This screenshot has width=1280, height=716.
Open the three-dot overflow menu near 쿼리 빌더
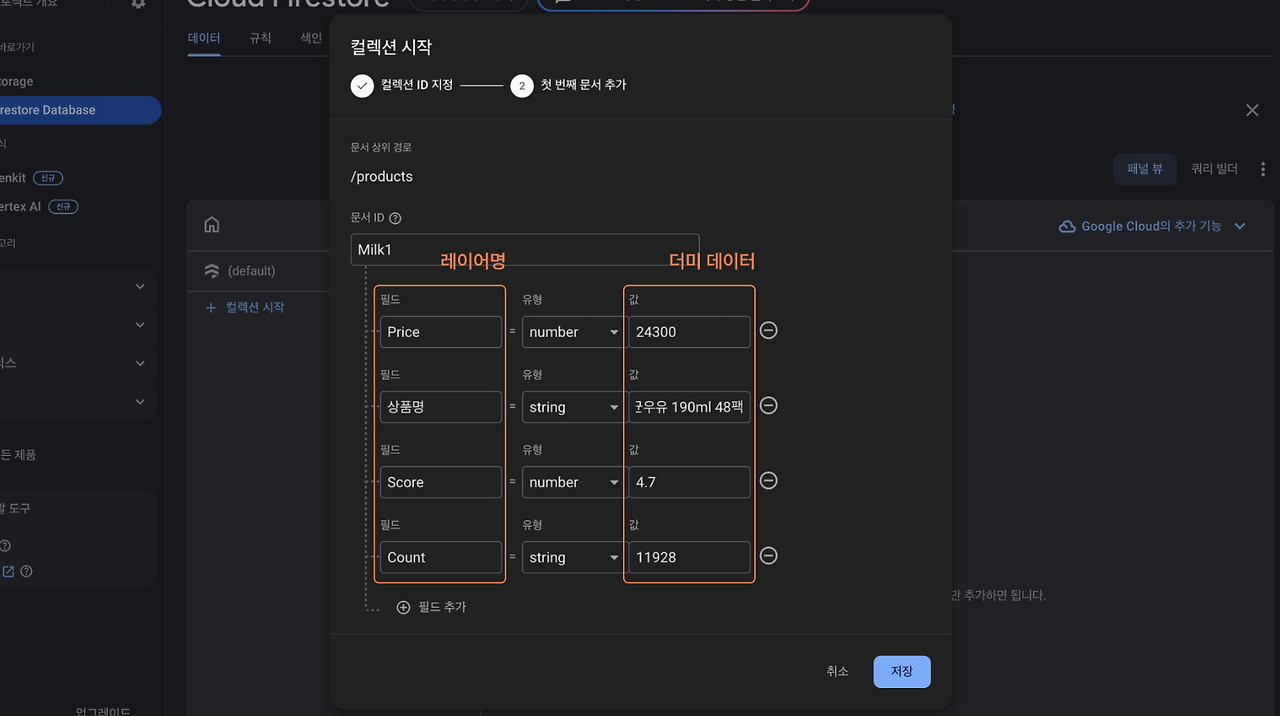point(1262,168)
